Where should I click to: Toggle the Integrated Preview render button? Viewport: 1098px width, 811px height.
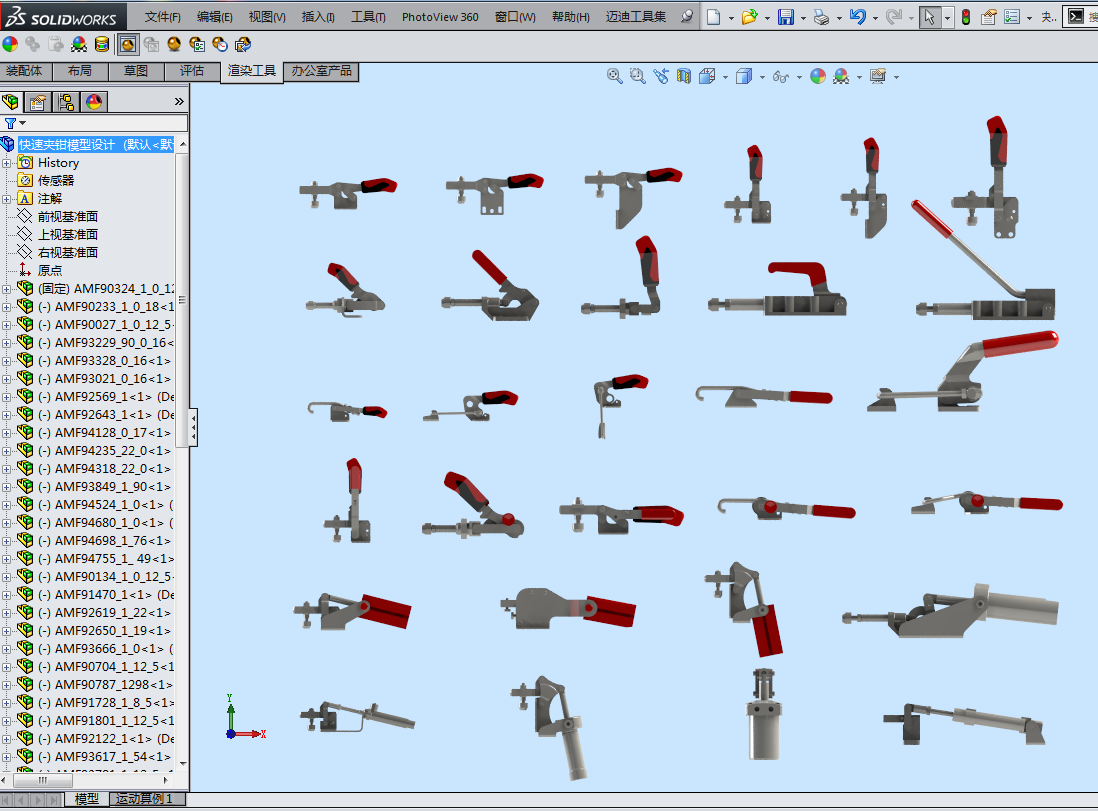click(128, 44)
